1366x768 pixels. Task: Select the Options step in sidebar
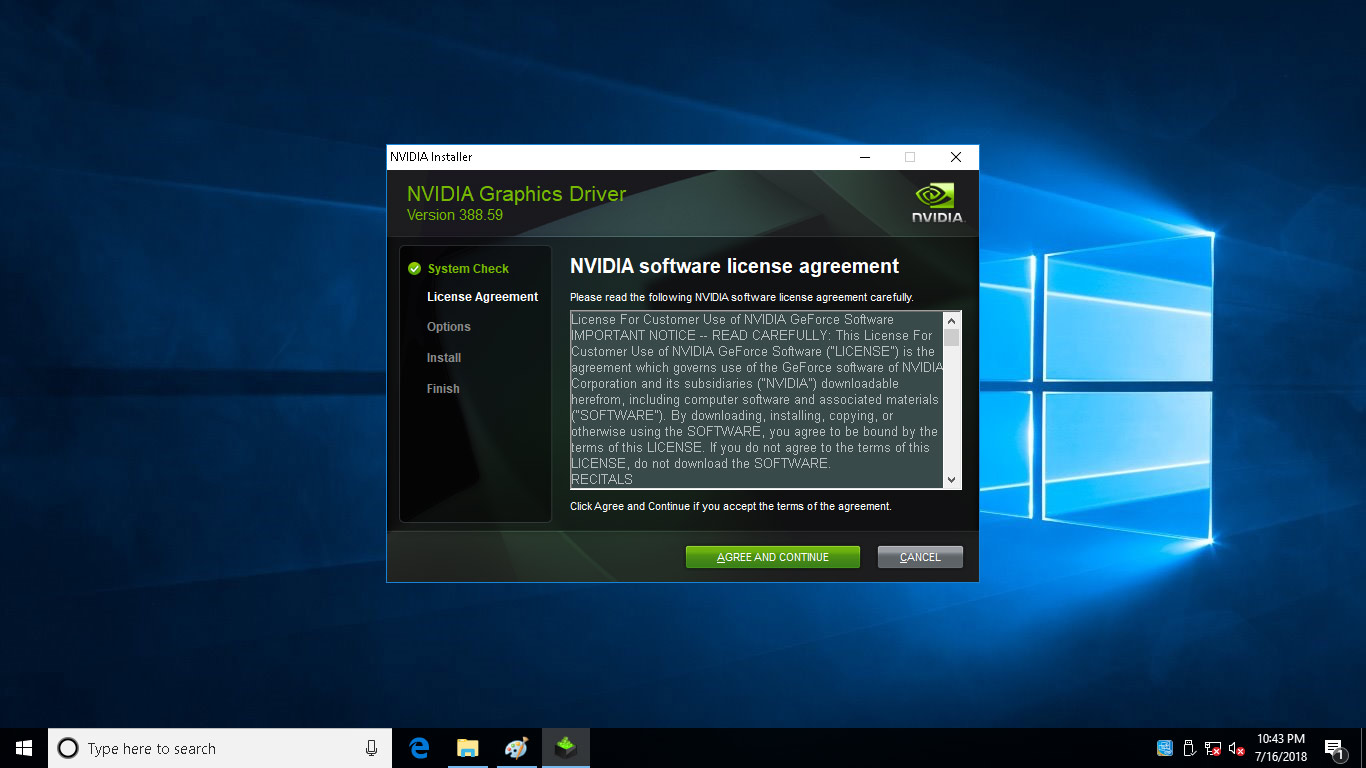[448, 327]
